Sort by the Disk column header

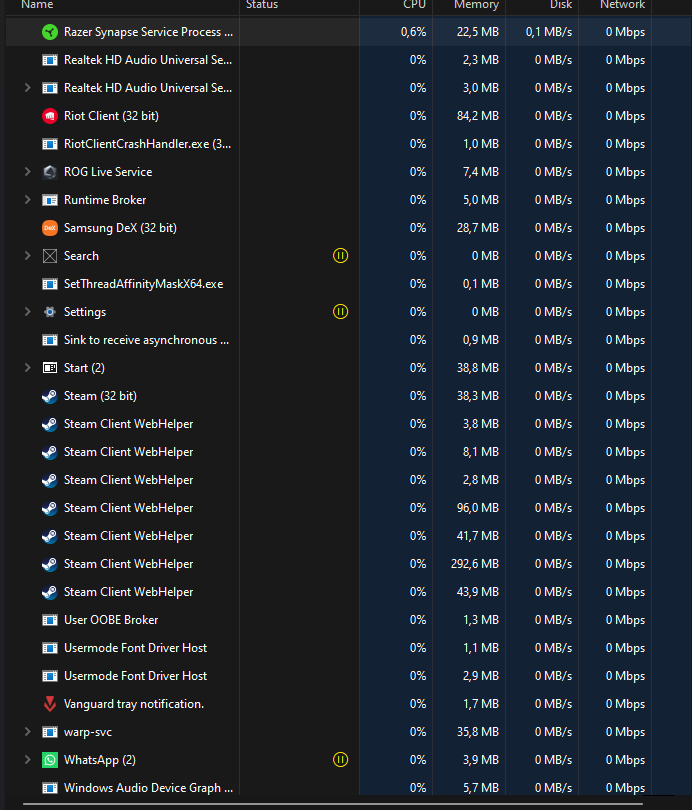click(x=561, y=5)
